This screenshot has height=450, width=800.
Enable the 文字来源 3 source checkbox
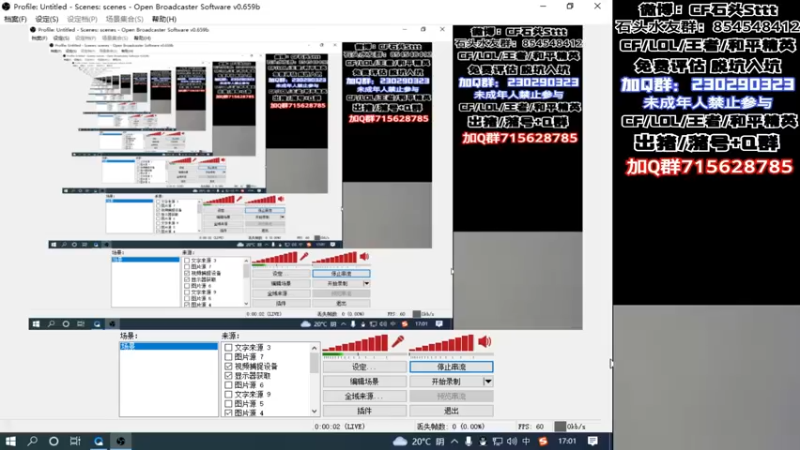tap(229, 347)
